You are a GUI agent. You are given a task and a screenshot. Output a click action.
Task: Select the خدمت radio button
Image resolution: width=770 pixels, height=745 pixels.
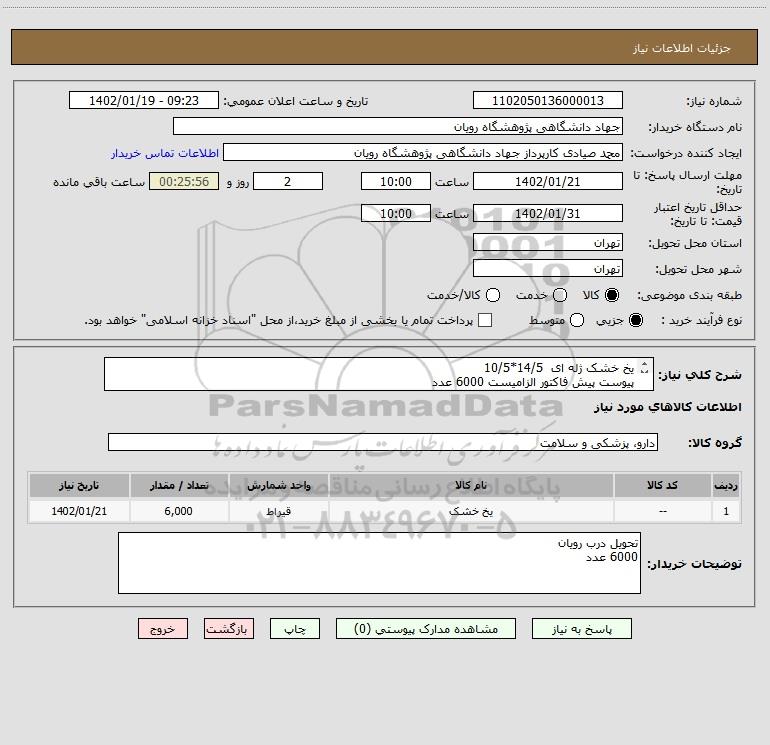coord(560,295)
